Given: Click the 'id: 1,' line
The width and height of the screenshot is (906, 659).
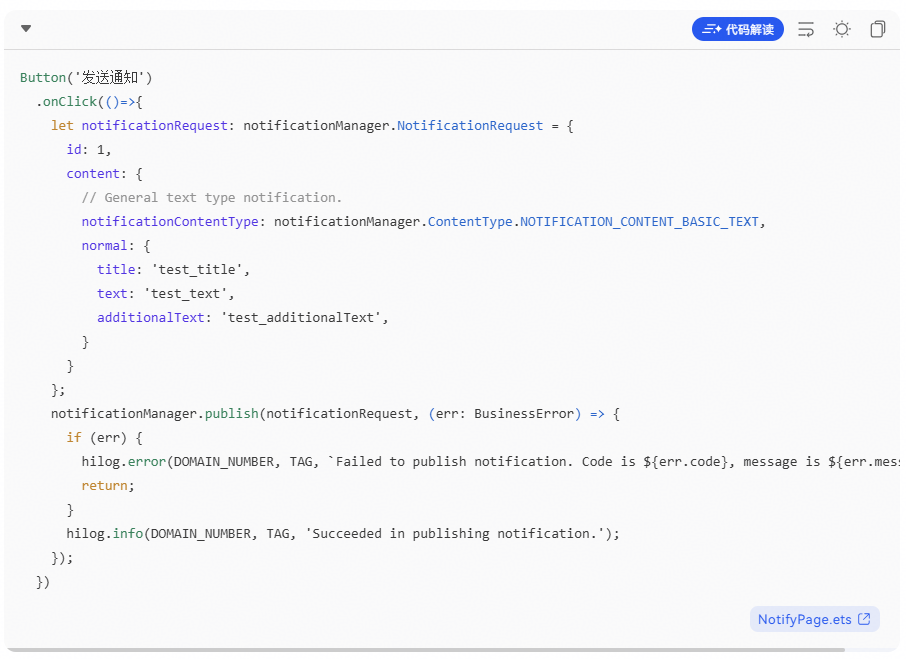Looking at the screenshot, I should coord(88,150).
